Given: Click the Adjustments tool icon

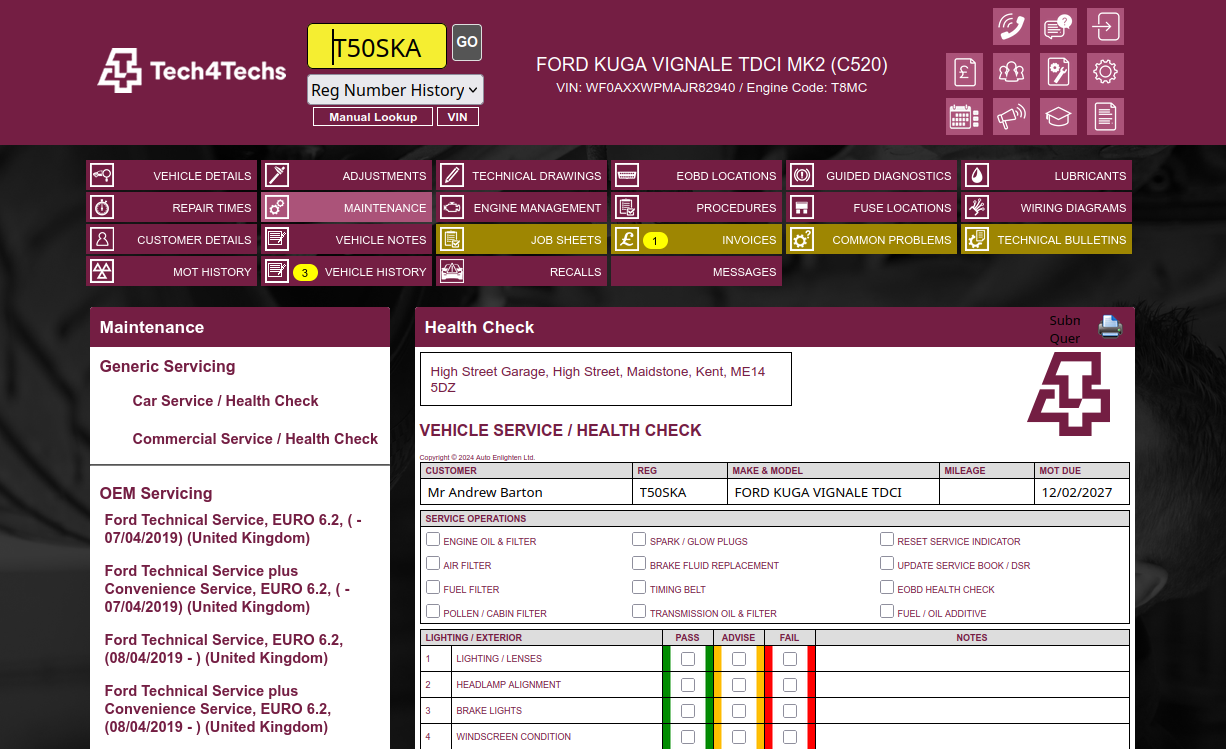Looking at the screenshot, I should click(x=277, y=175).
